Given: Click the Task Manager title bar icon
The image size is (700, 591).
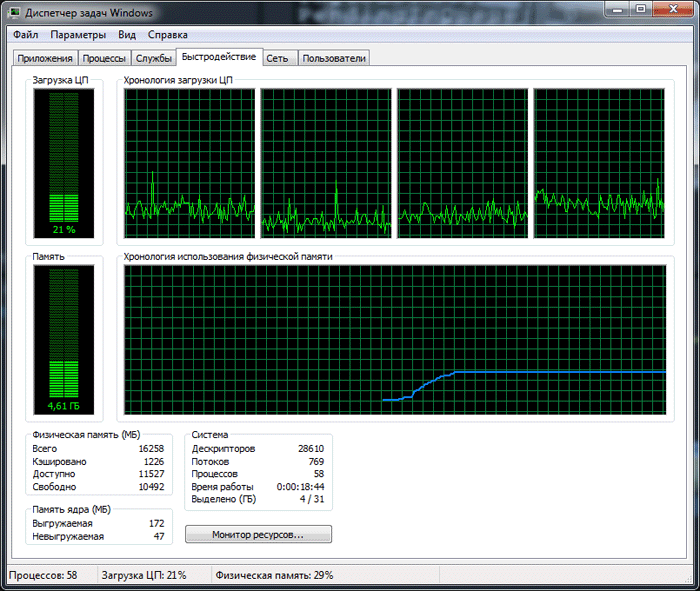Looking at the screenshot, I should coord(14,12).
